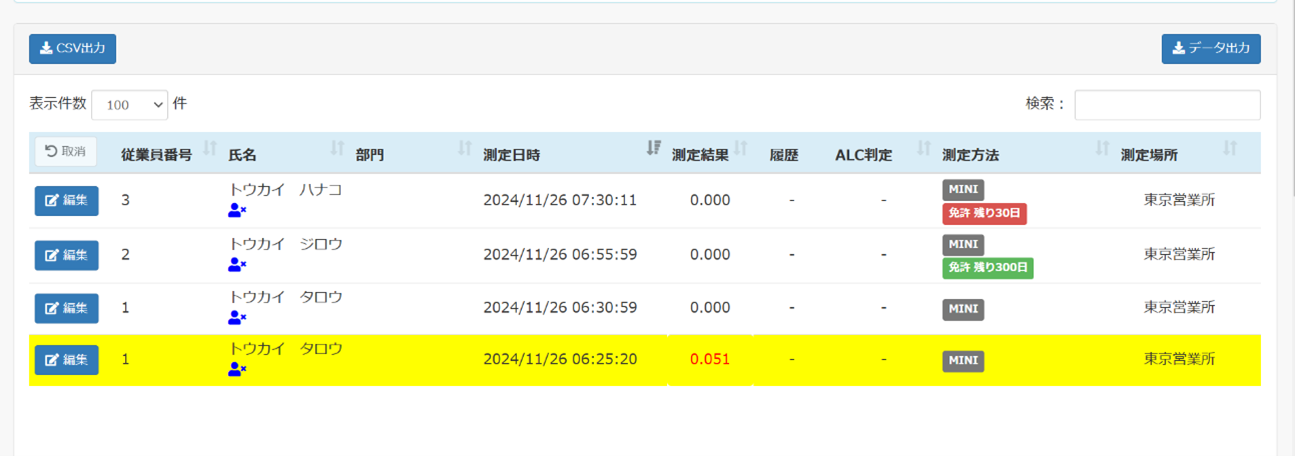Viewport: 1295px width, 456px height.
Task: Click the 検索 search input field
Action: click(x=1167, y=104)
